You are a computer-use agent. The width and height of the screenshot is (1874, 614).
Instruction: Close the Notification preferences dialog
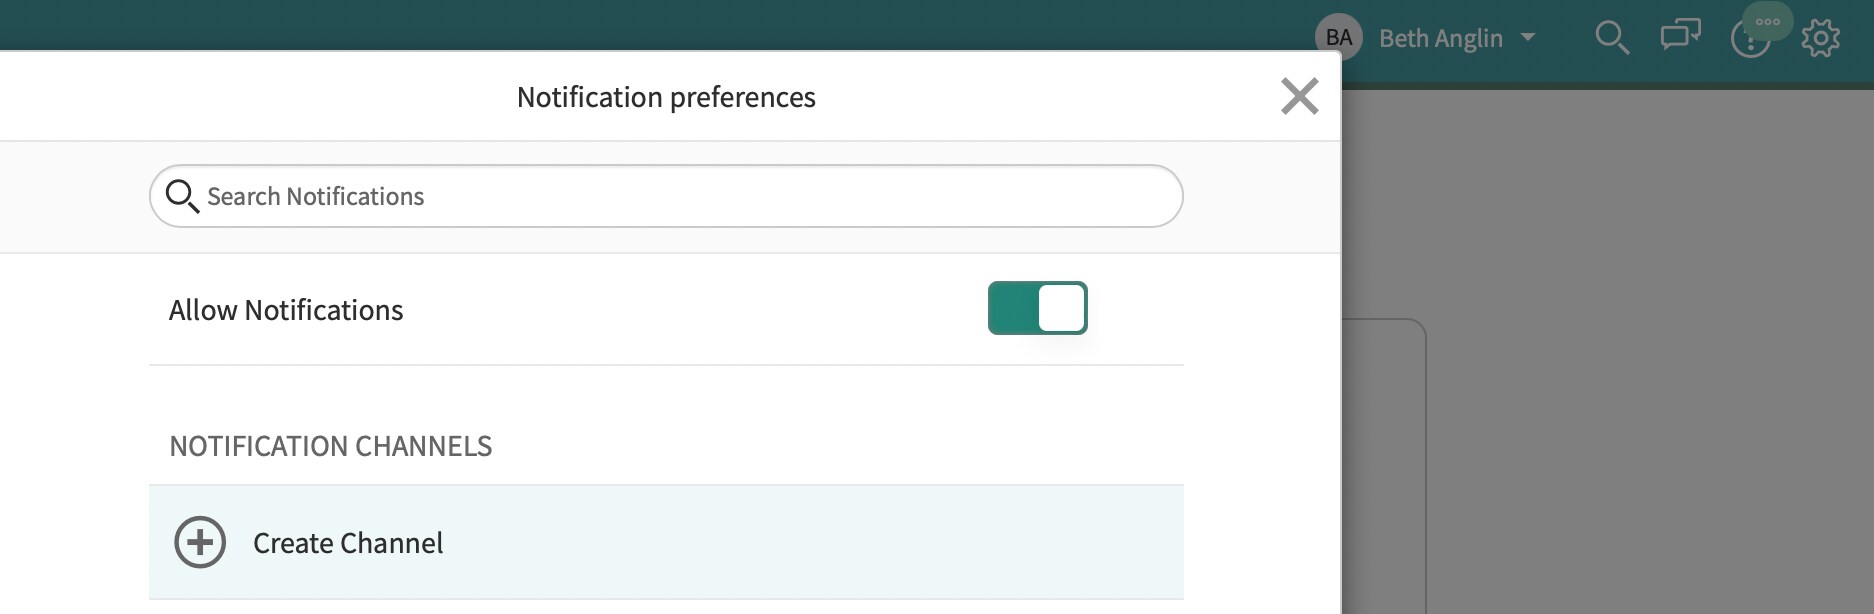click(x=1299, y=96)
